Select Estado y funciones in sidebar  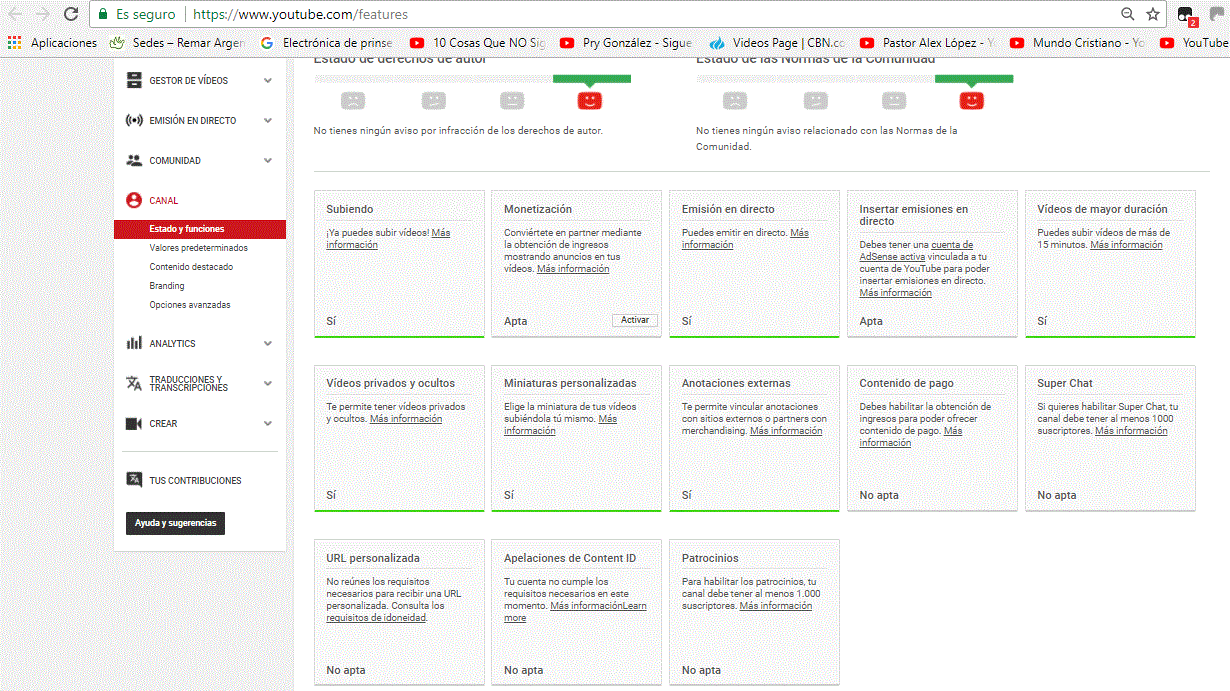click(x=200, y=229)
